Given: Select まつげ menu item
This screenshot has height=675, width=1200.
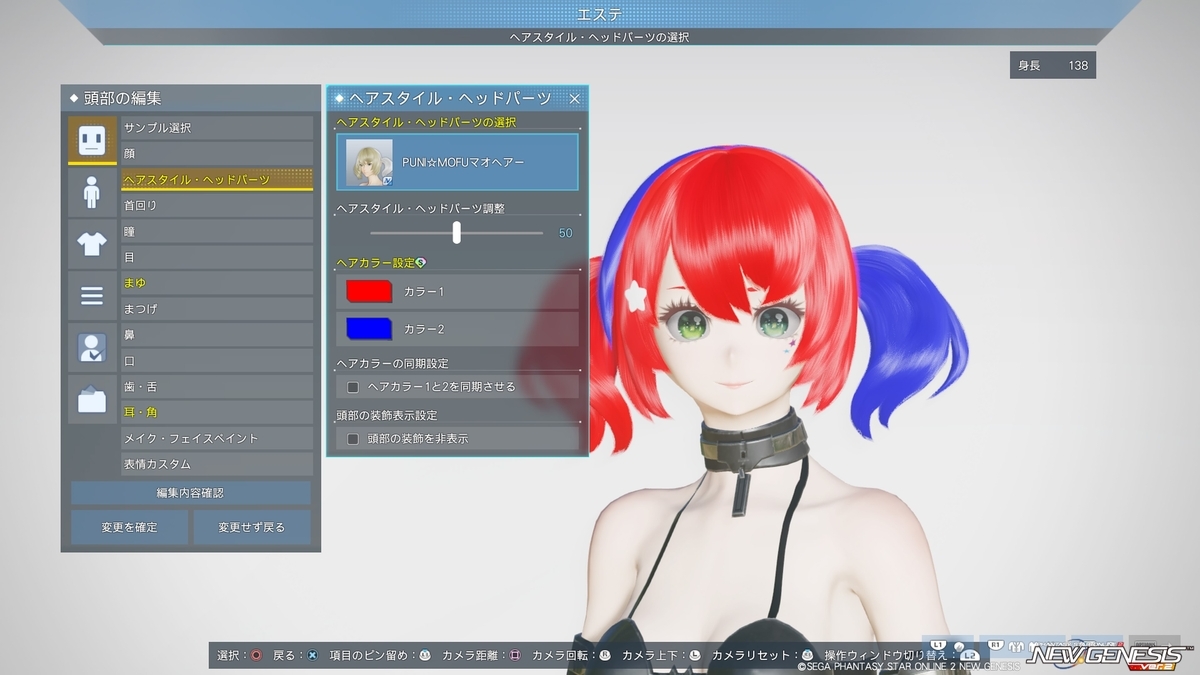Looking at the screenshot, I should (217, 309).
